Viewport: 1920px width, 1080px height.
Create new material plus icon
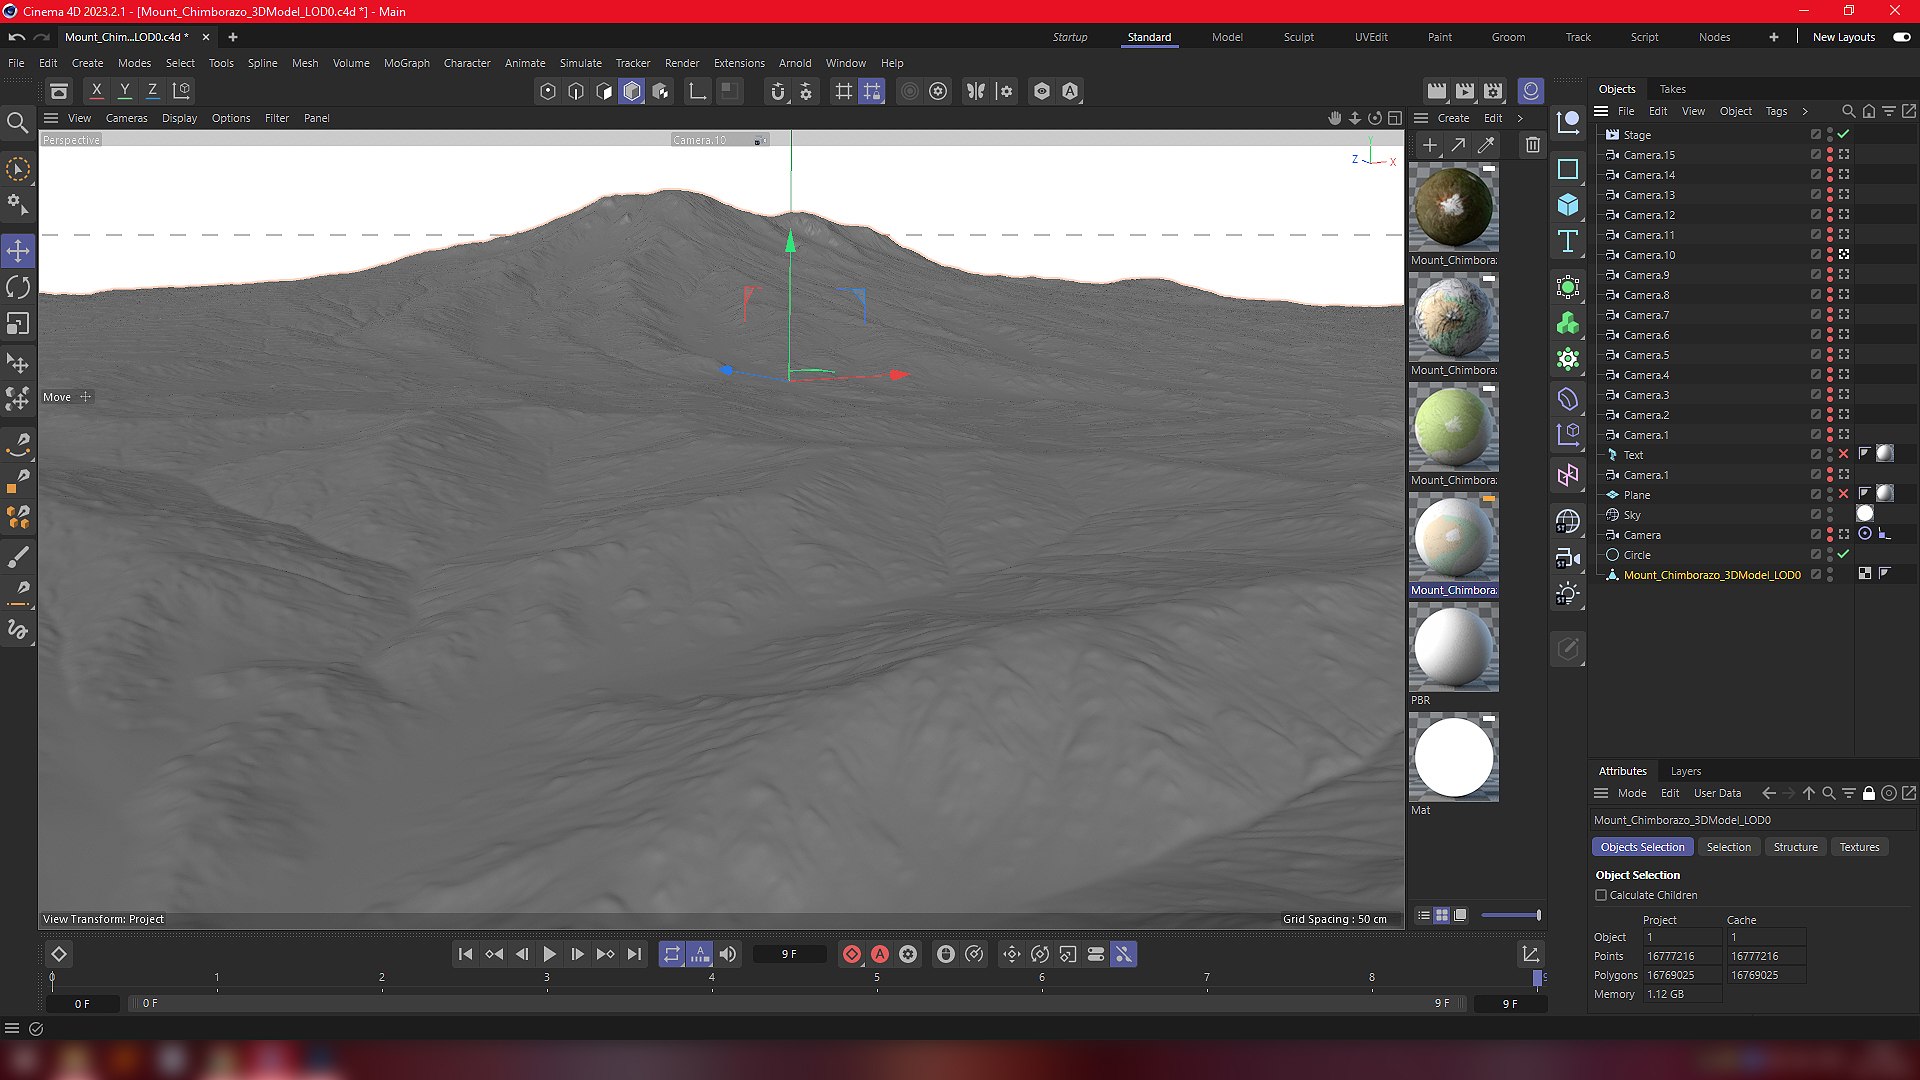1430,146
